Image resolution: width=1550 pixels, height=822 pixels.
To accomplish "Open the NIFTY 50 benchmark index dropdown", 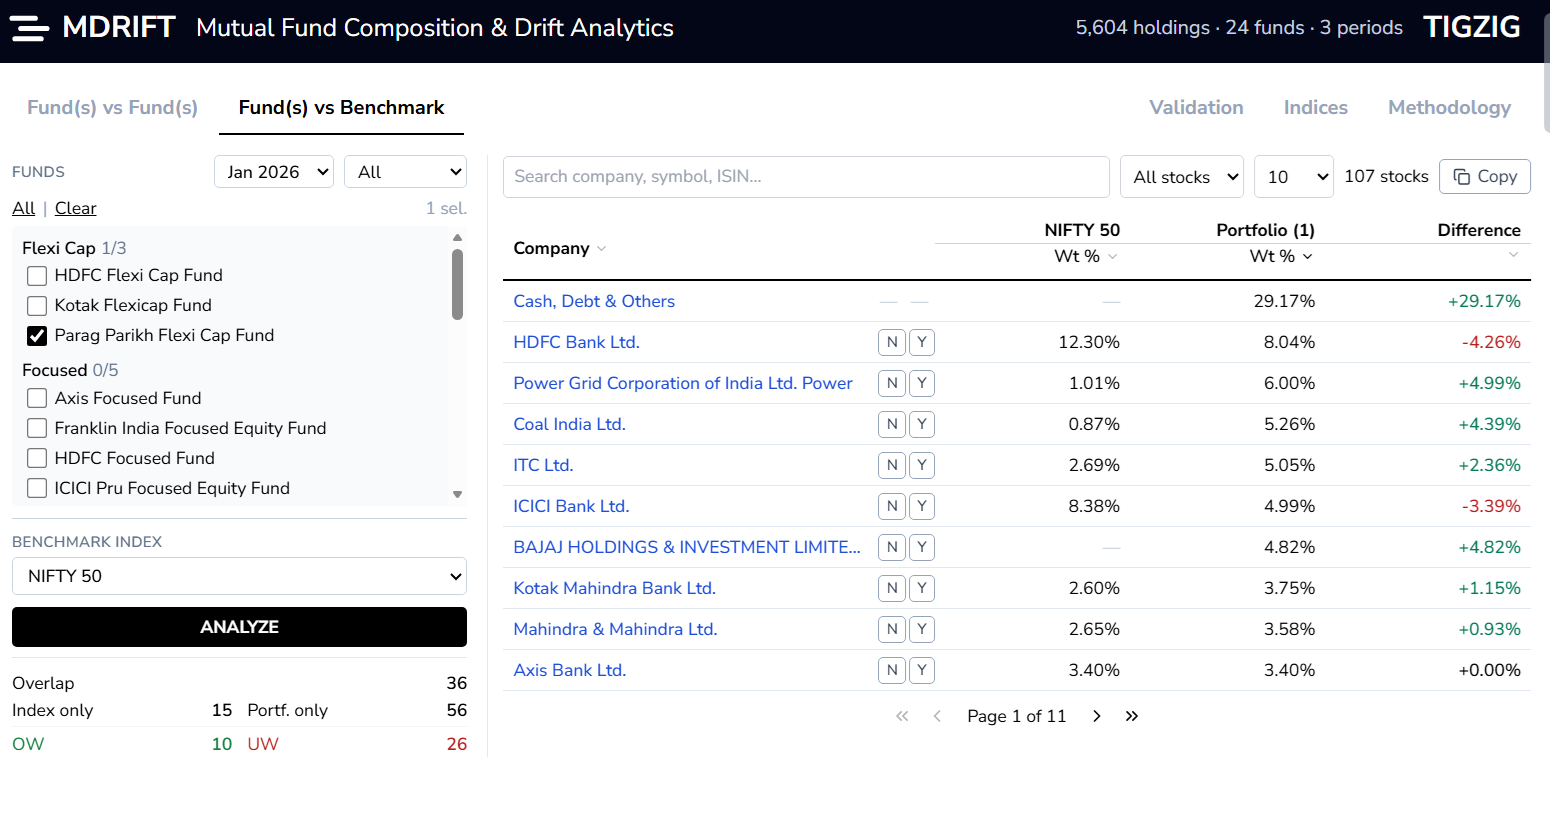I will (x=239, y=576).
